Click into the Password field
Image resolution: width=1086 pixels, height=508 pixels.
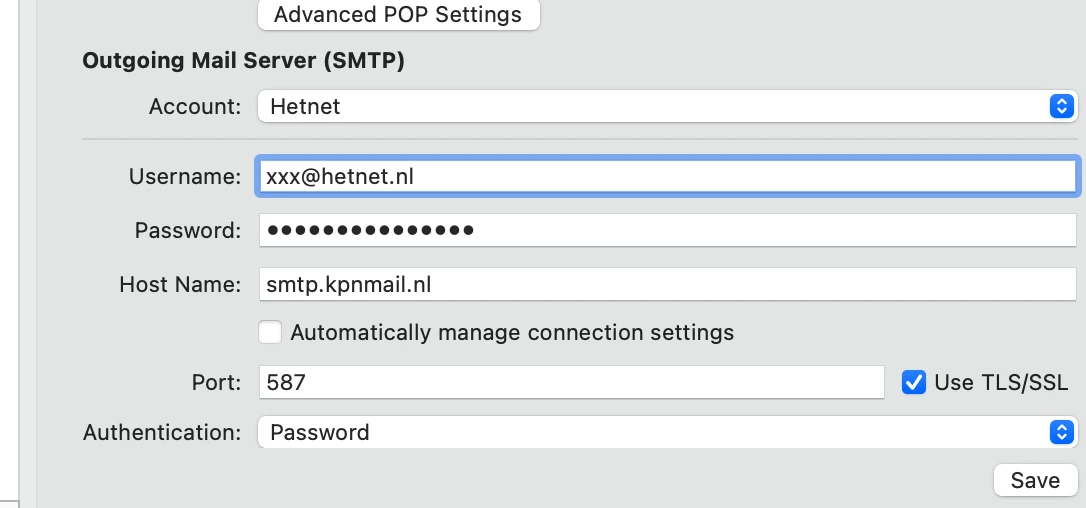click(x=667, y=231)
